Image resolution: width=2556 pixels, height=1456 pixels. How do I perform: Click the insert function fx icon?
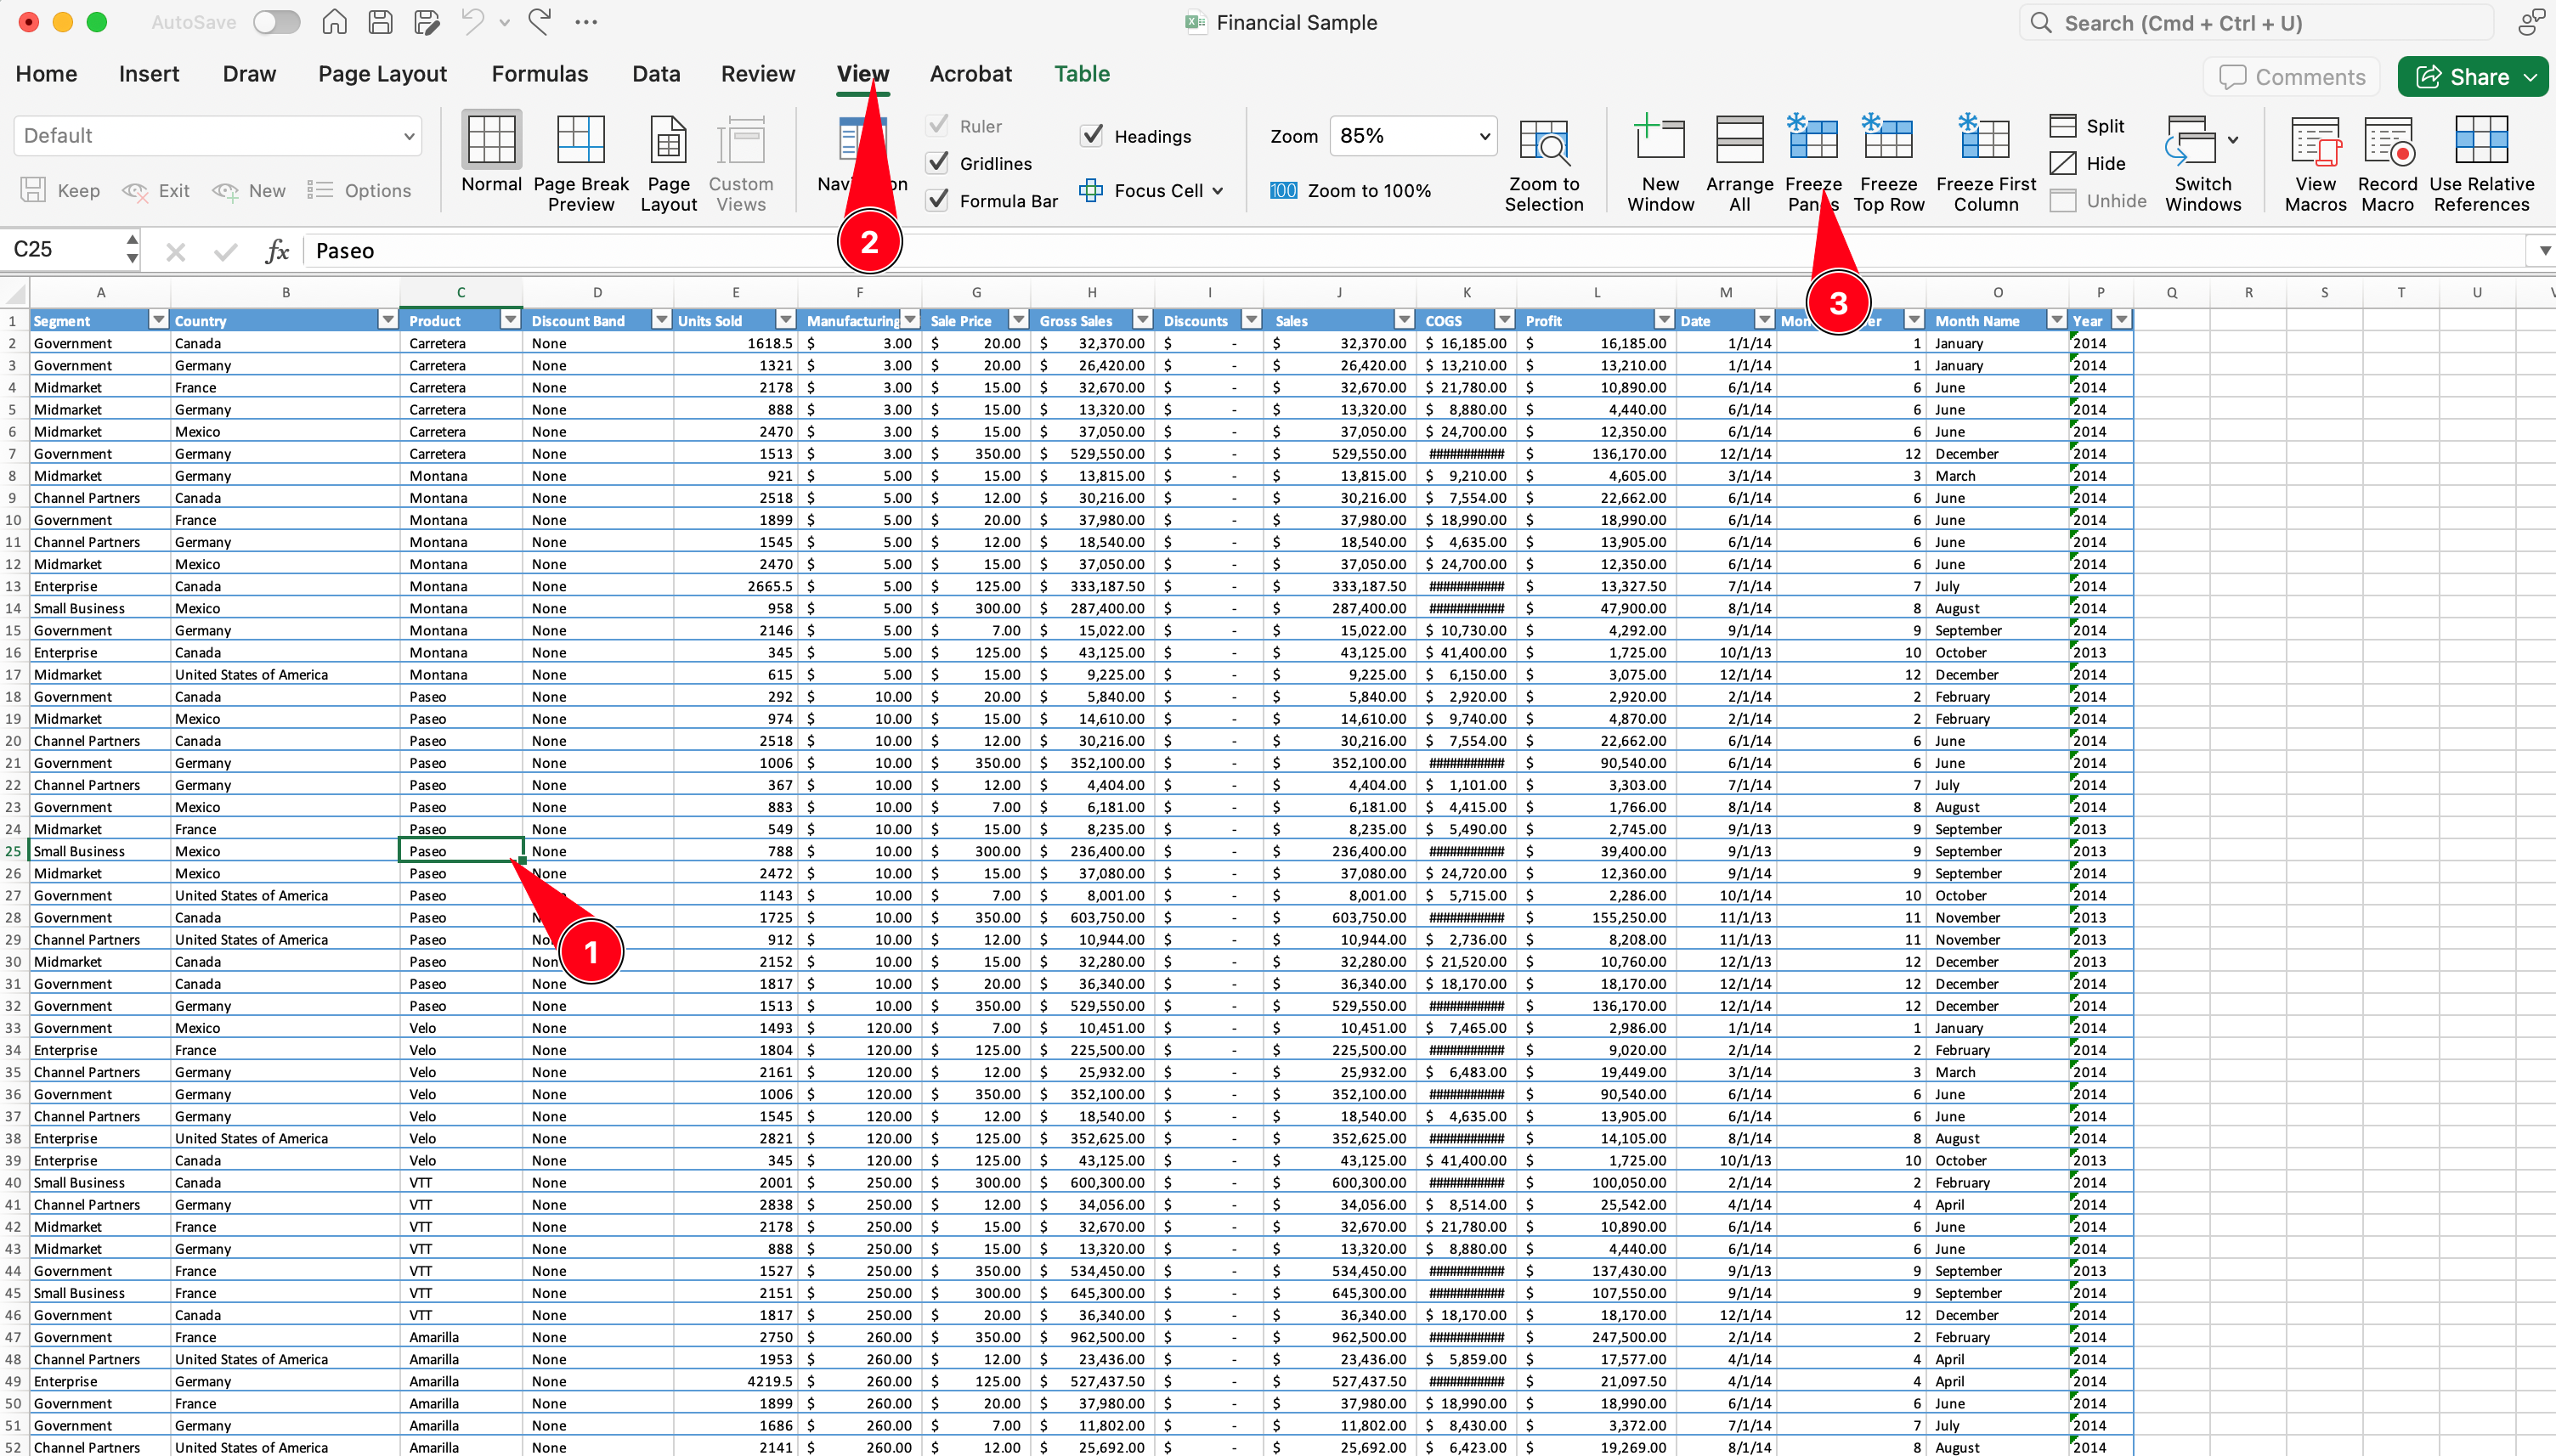[x=277, y=251]
